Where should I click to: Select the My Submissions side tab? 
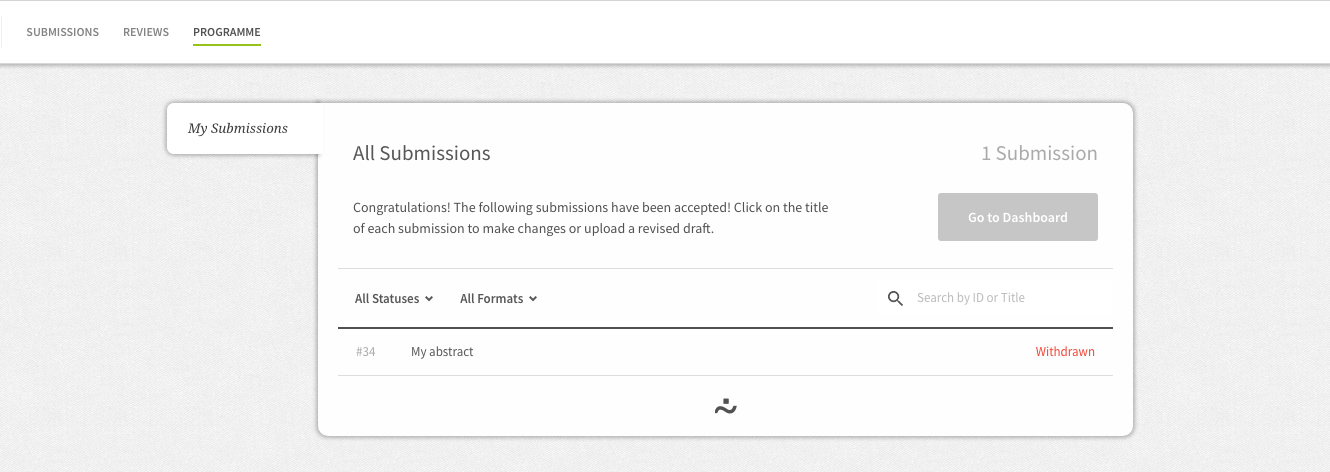click(238, 128)
